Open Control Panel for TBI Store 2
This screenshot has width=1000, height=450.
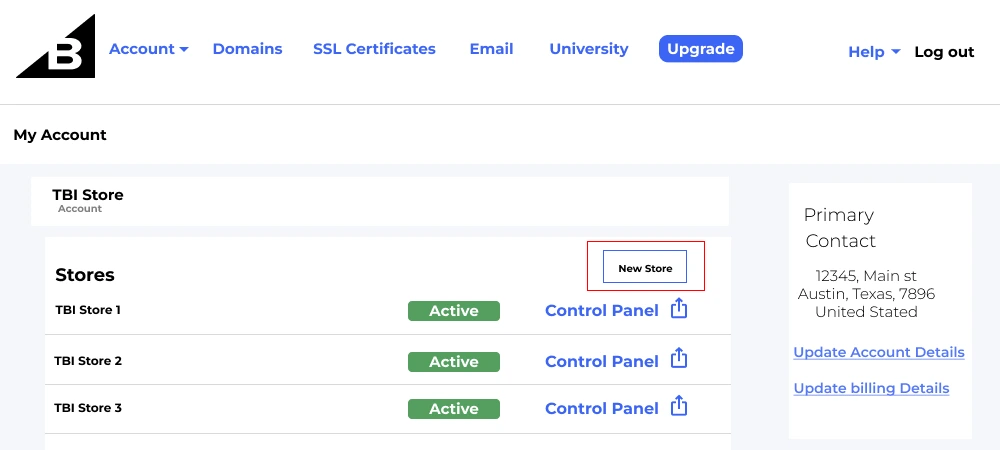[x=601, y=361]
